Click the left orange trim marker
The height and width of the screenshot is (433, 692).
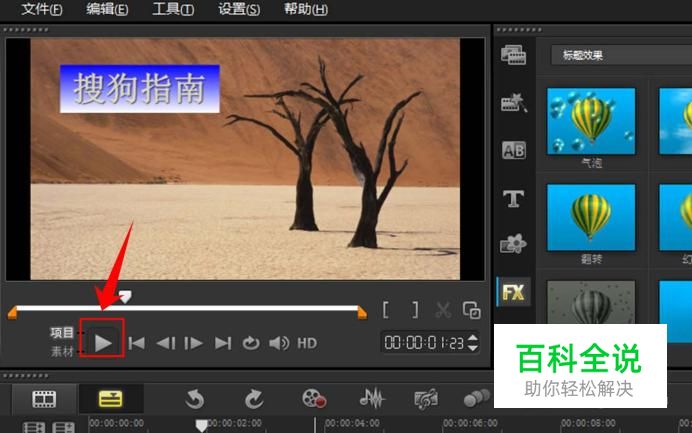click(12, 313)
